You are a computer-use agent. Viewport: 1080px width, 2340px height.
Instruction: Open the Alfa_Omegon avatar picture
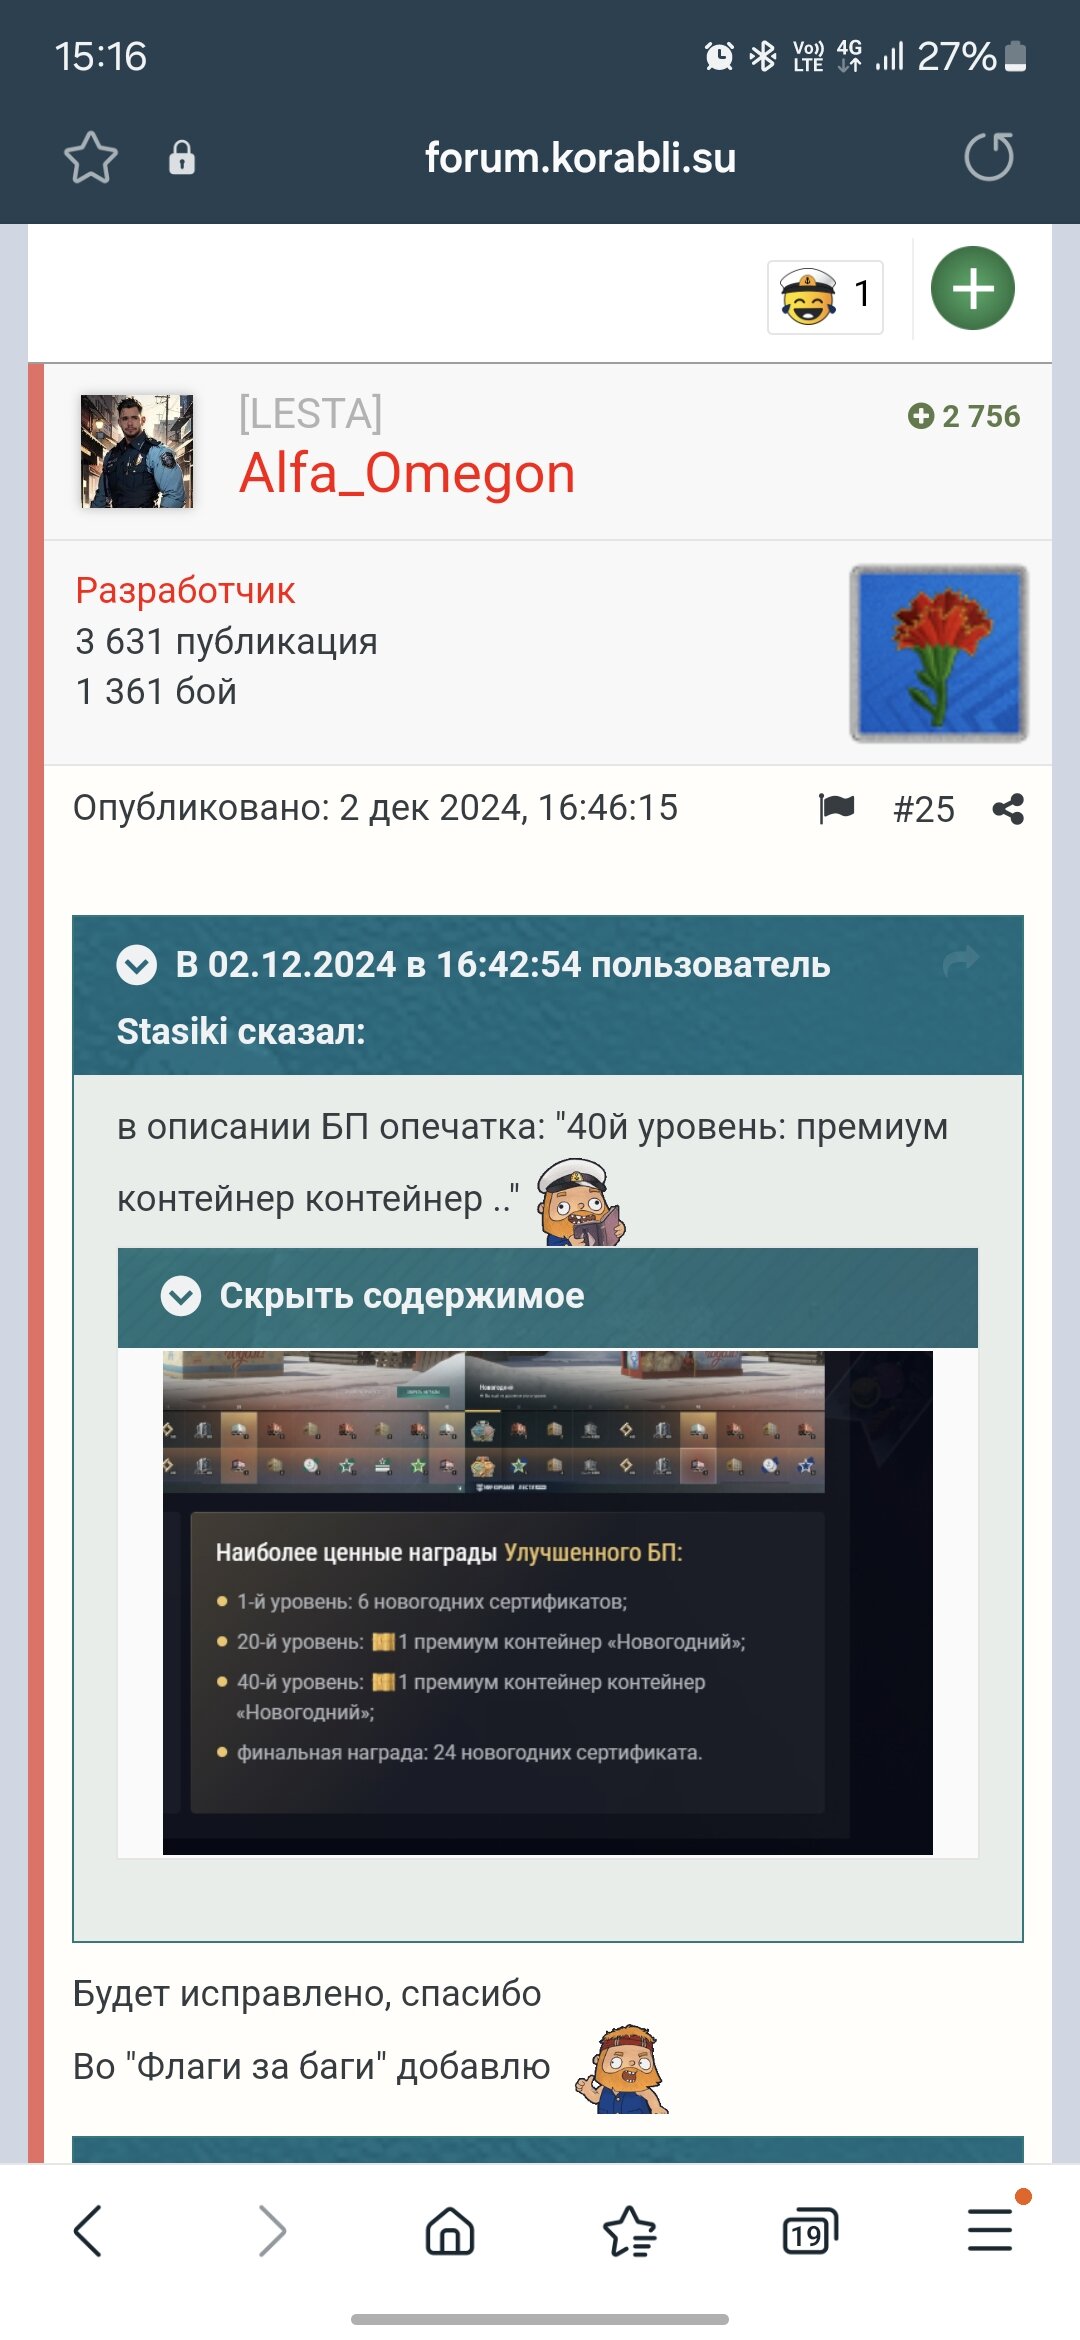tap(137, 451)
